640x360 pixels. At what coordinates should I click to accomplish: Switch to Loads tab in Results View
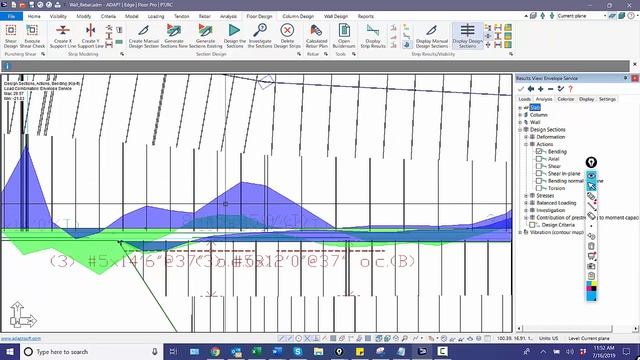pyautogui.click(x=524, y=99)
